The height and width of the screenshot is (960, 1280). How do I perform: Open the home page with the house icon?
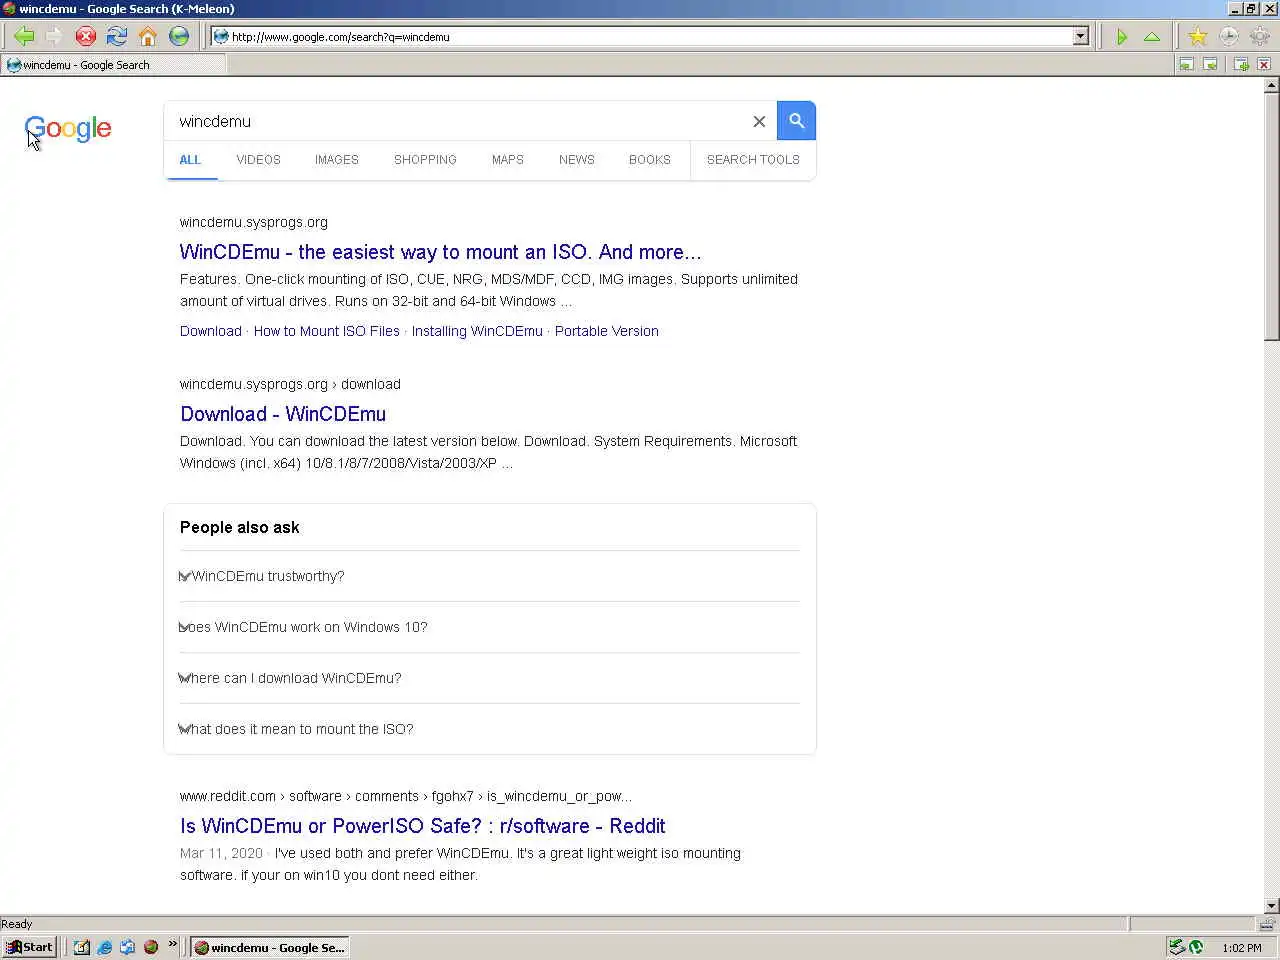(148, 37)
